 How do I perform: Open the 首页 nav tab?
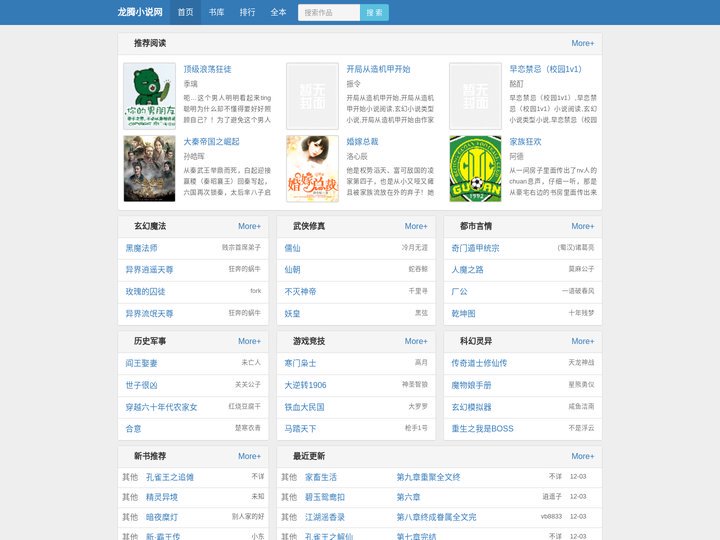(x=186, y=12)
